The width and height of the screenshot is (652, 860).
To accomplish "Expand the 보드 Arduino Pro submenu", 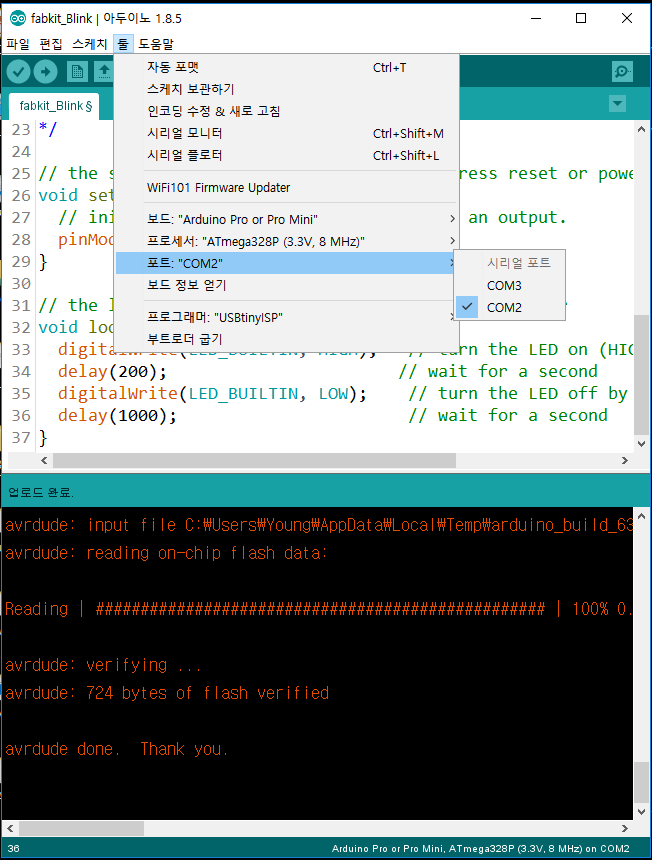I will (287, 219).
